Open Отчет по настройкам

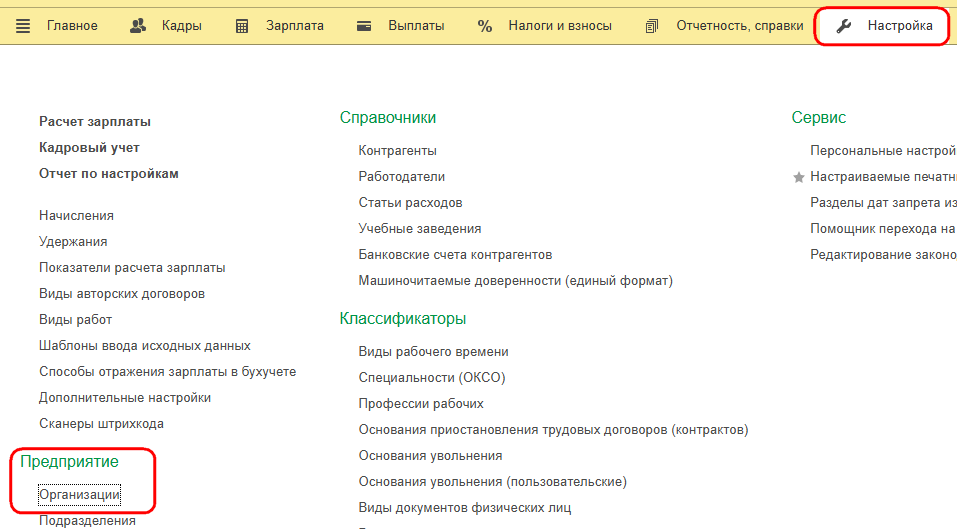(x=109, y=173)
